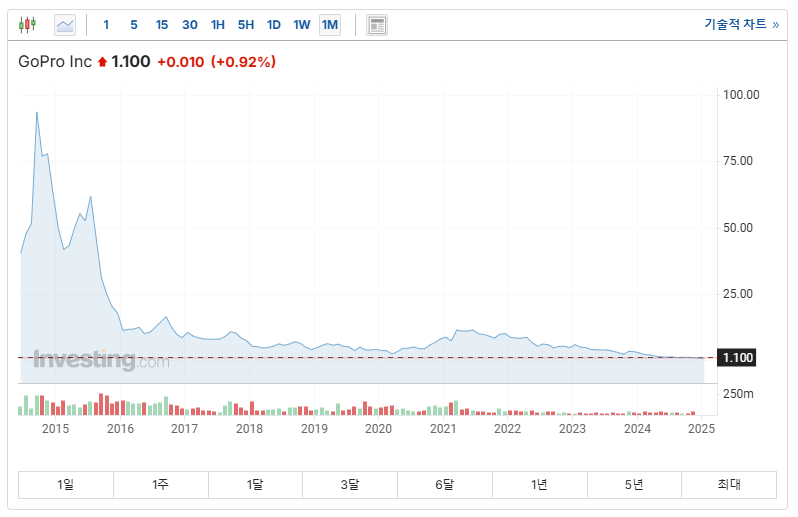Click the current price 1.100 label on axis

coord(736,358)
